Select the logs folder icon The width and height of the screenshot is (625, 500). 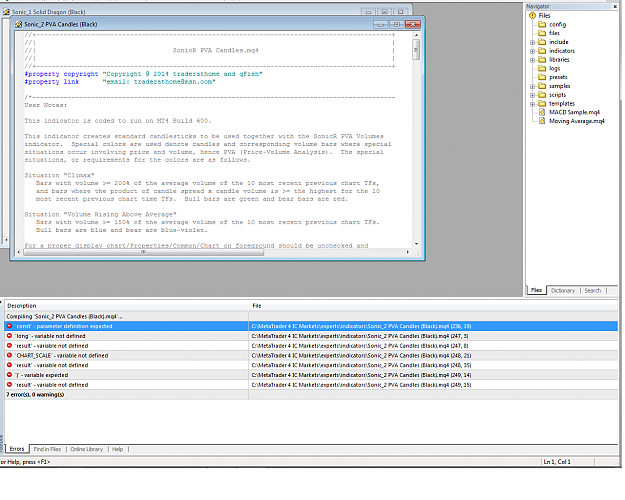pyautogui.click(x=542, y=68)
